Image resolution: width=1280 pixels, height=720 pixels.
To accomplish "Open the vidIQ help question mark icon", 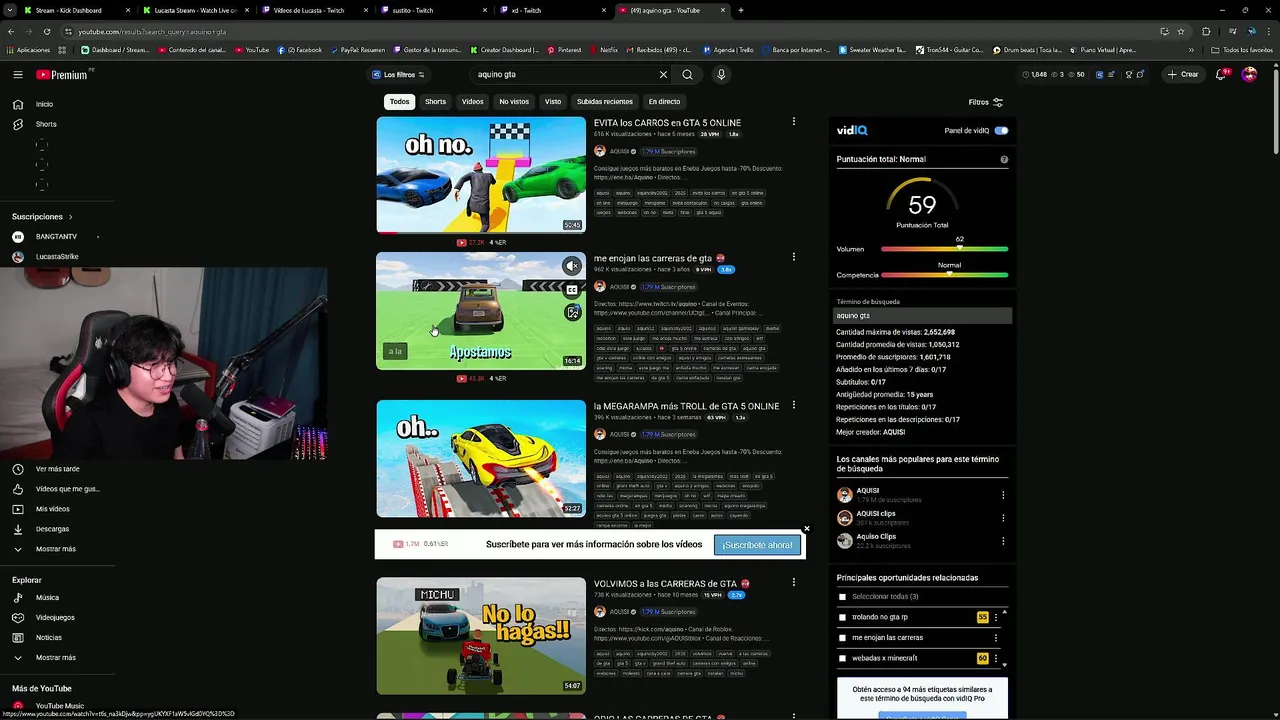I will (x=1004, y=159).
